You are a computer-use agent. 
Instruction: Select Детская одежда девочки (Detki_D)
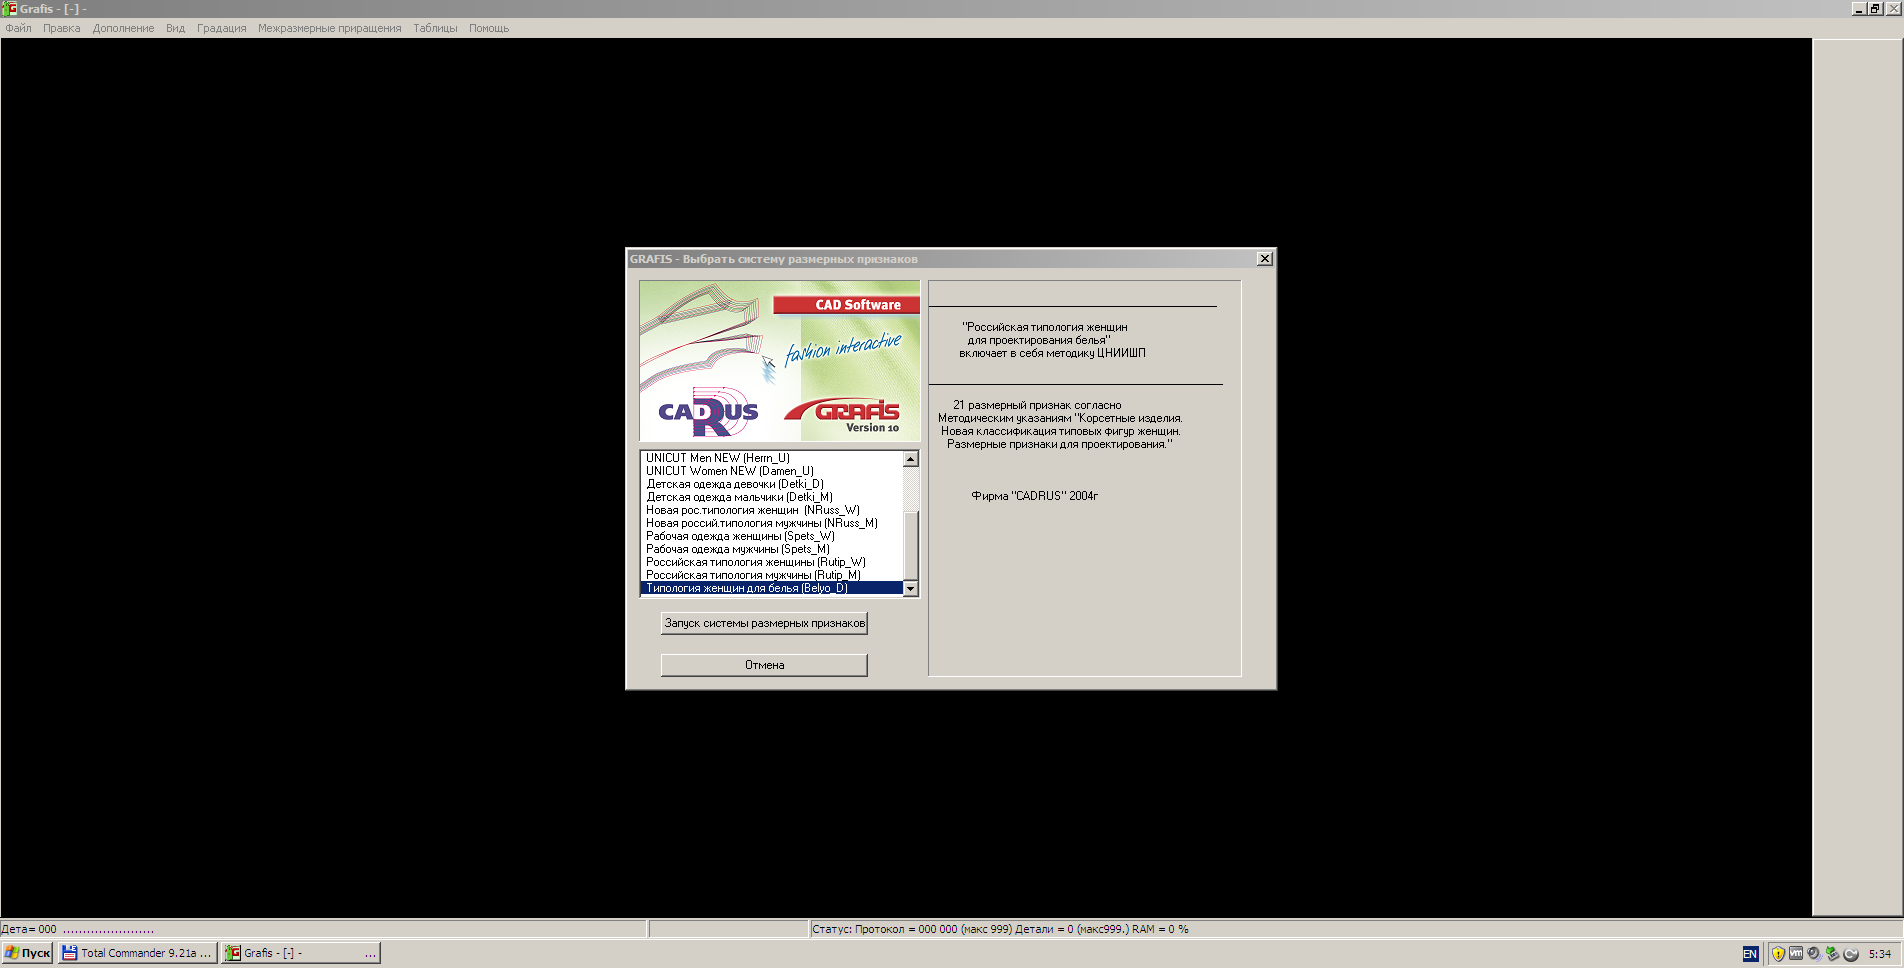click(772, 484)
